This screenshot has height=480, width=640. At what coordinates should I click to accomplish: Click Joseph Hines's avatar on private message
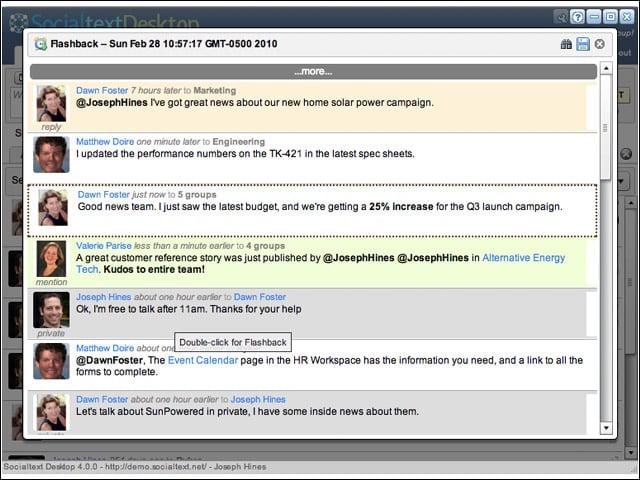pyautogui.click(x=51, y=310)
